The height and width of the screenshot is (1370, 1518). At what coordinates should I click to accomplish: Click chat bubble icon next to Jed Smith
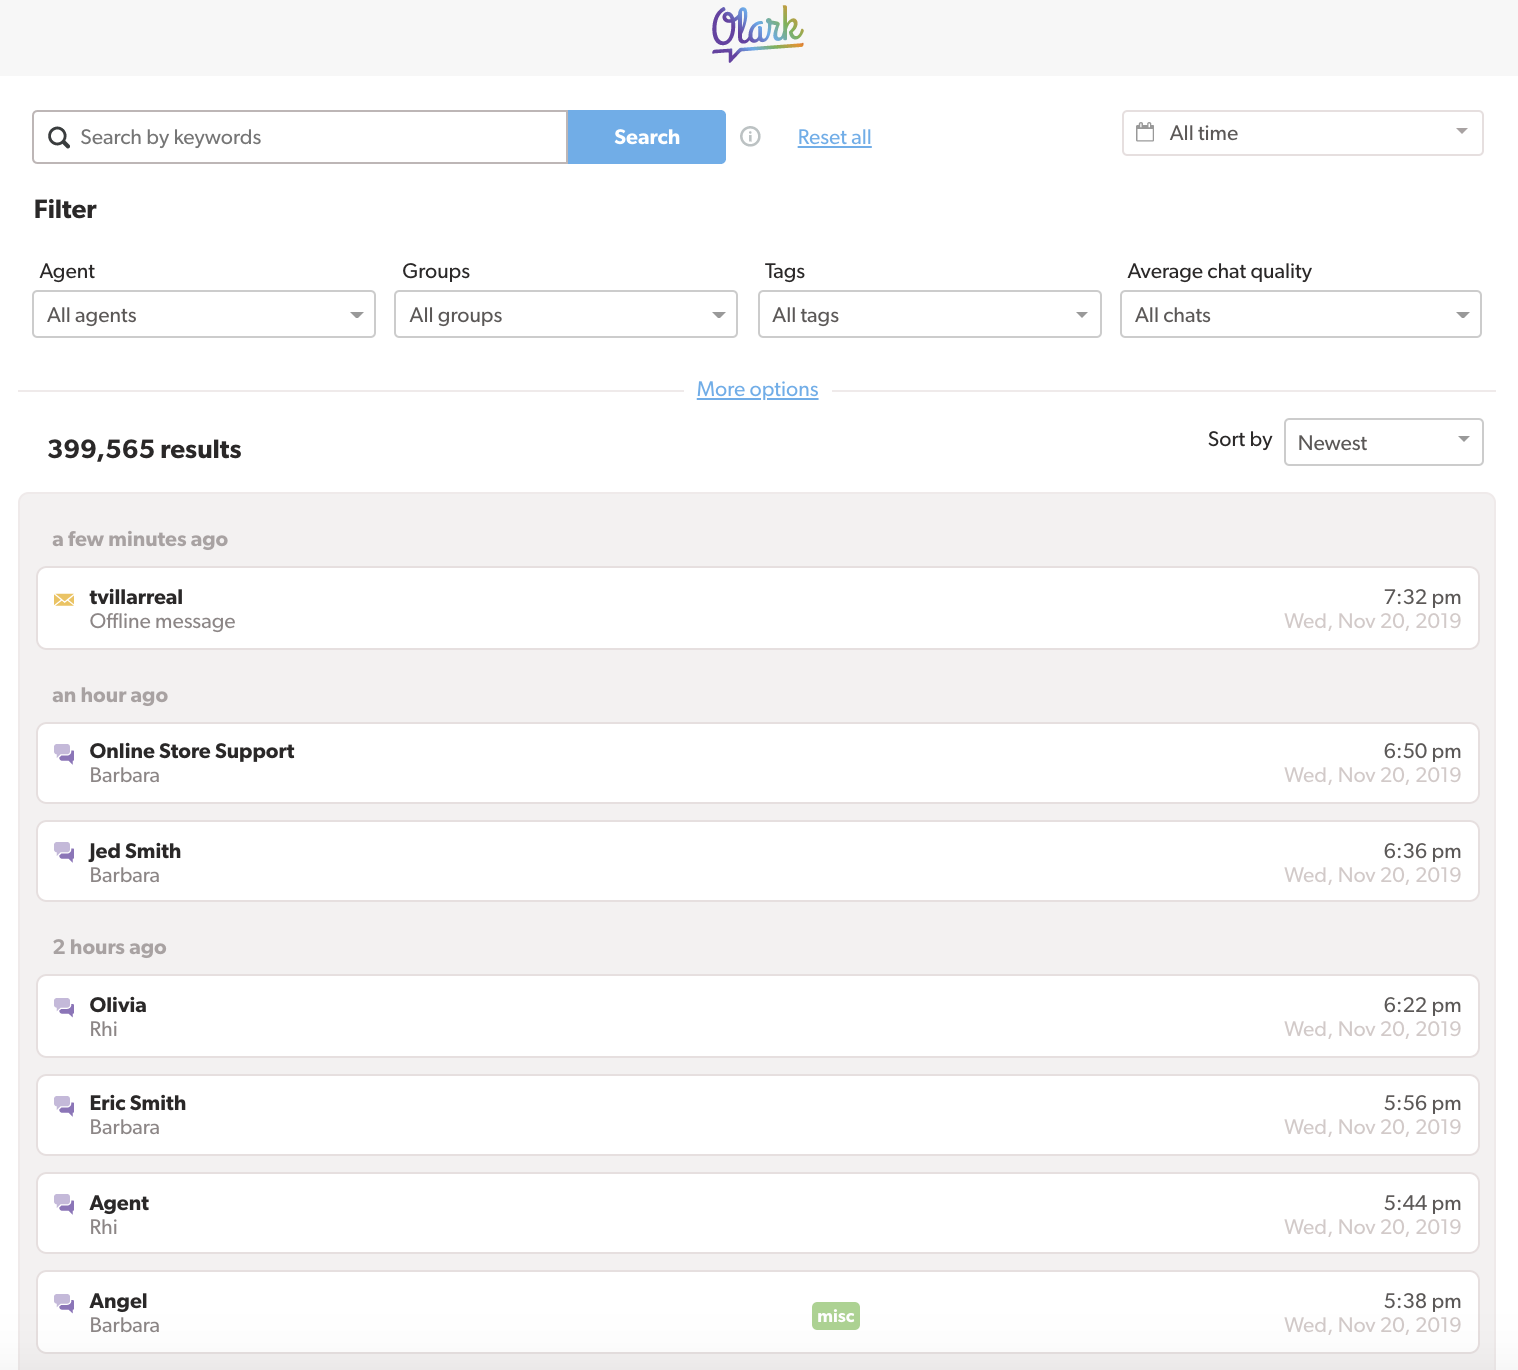pyautogui.click(x=64, y=852)
